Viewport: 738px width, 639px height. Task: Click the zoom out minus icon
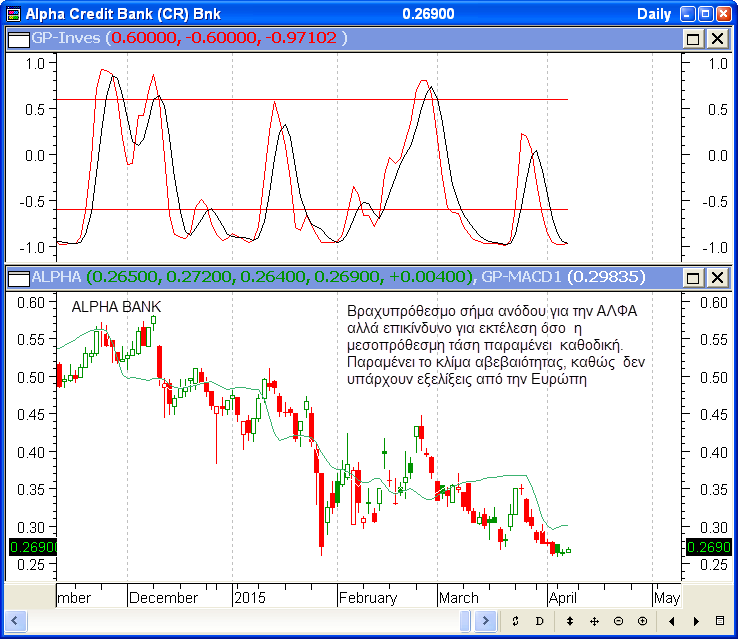[x=618, y=621]
